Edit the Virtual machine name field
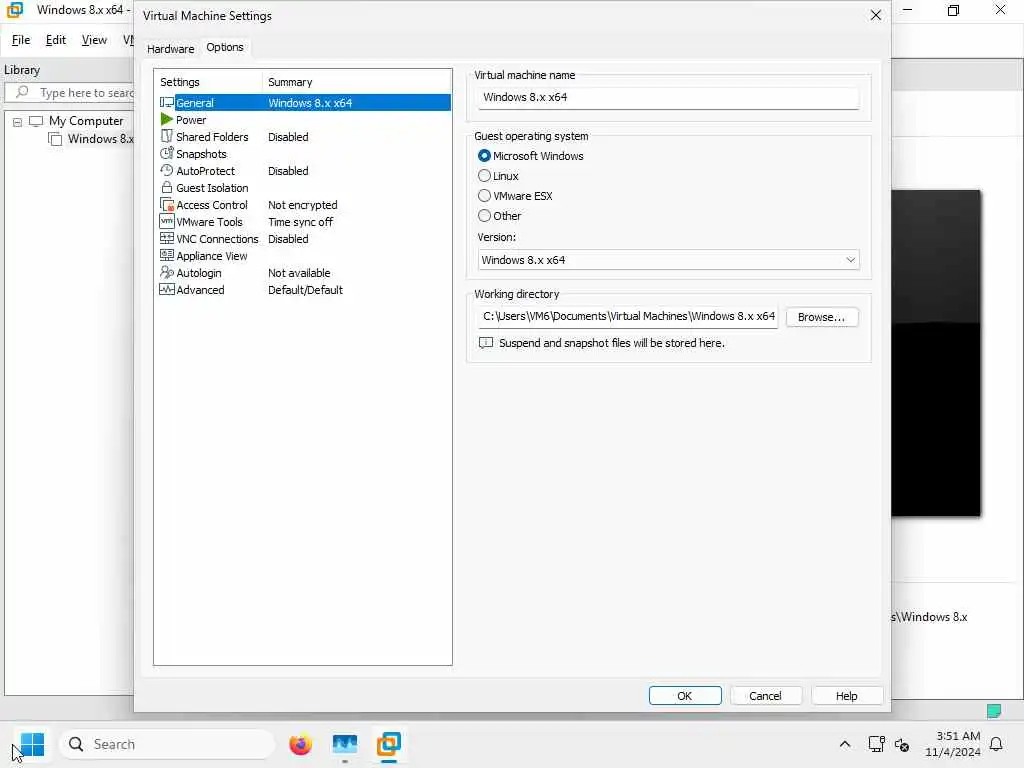Screen dimensions: 1024x768 (x=668, y=97)
